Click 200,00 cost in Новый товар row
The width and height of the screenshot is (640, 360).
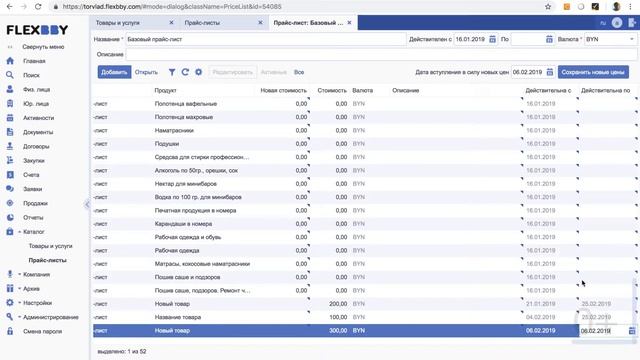338,304
